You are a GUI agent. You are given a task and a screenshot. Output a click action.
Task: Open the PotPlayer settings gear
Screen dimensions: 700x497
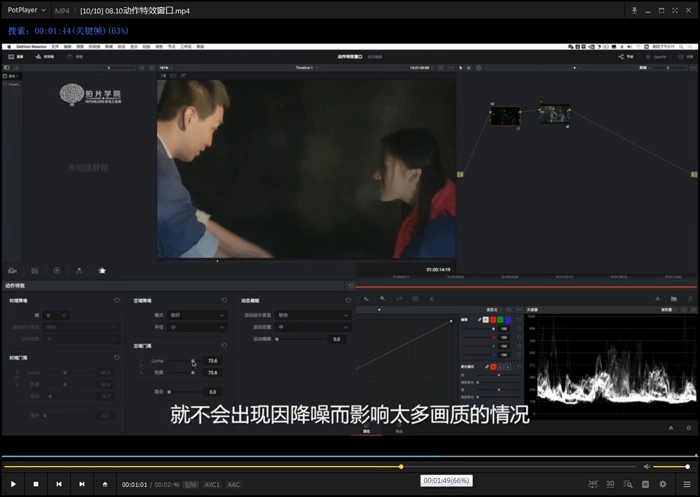point(662,484)
